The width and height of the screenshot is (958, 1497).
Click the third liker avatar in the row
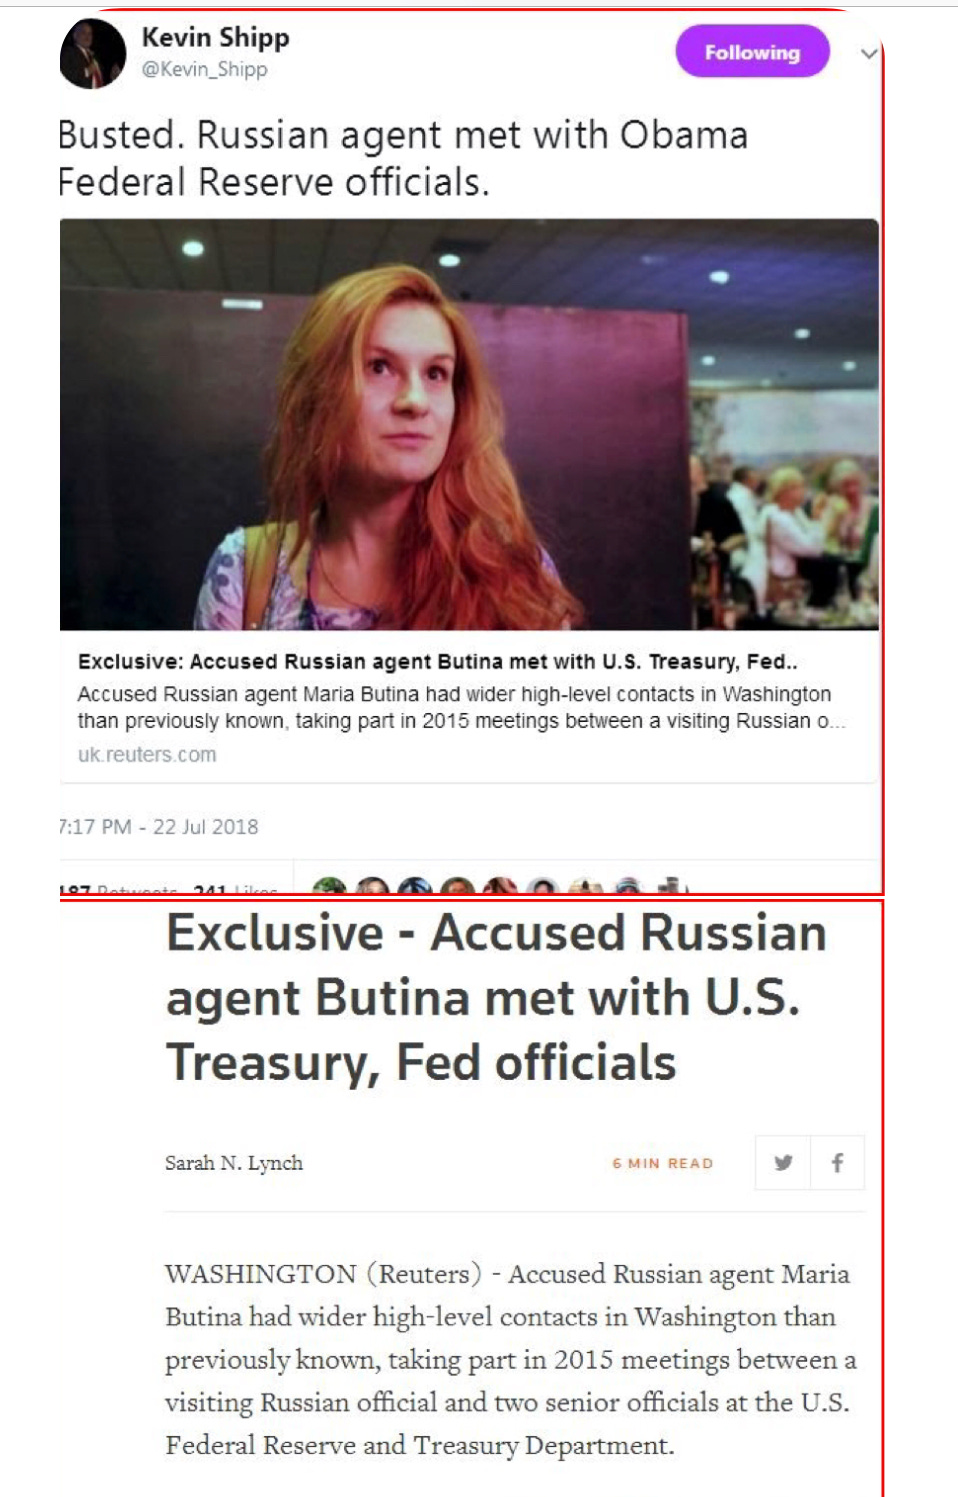coord(415,887)
